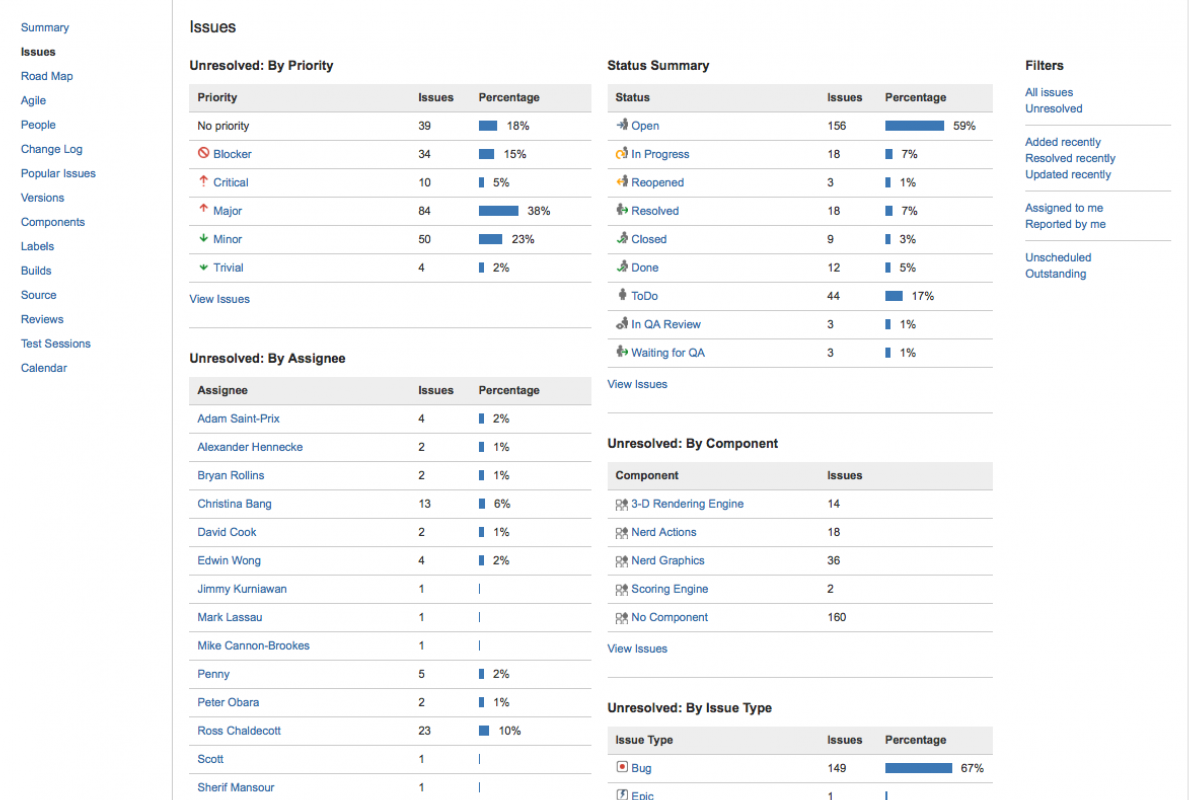Click the In Progress status icon
Image resolution: width=1189 pixels, height=800 pixels.
(622, 154)
